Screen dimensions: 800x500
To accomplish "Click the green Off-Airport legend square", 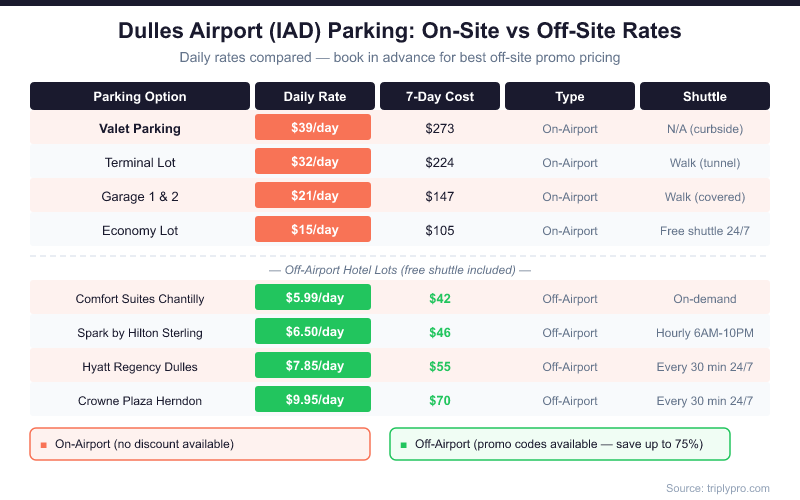I will click(x=403, y=444).
